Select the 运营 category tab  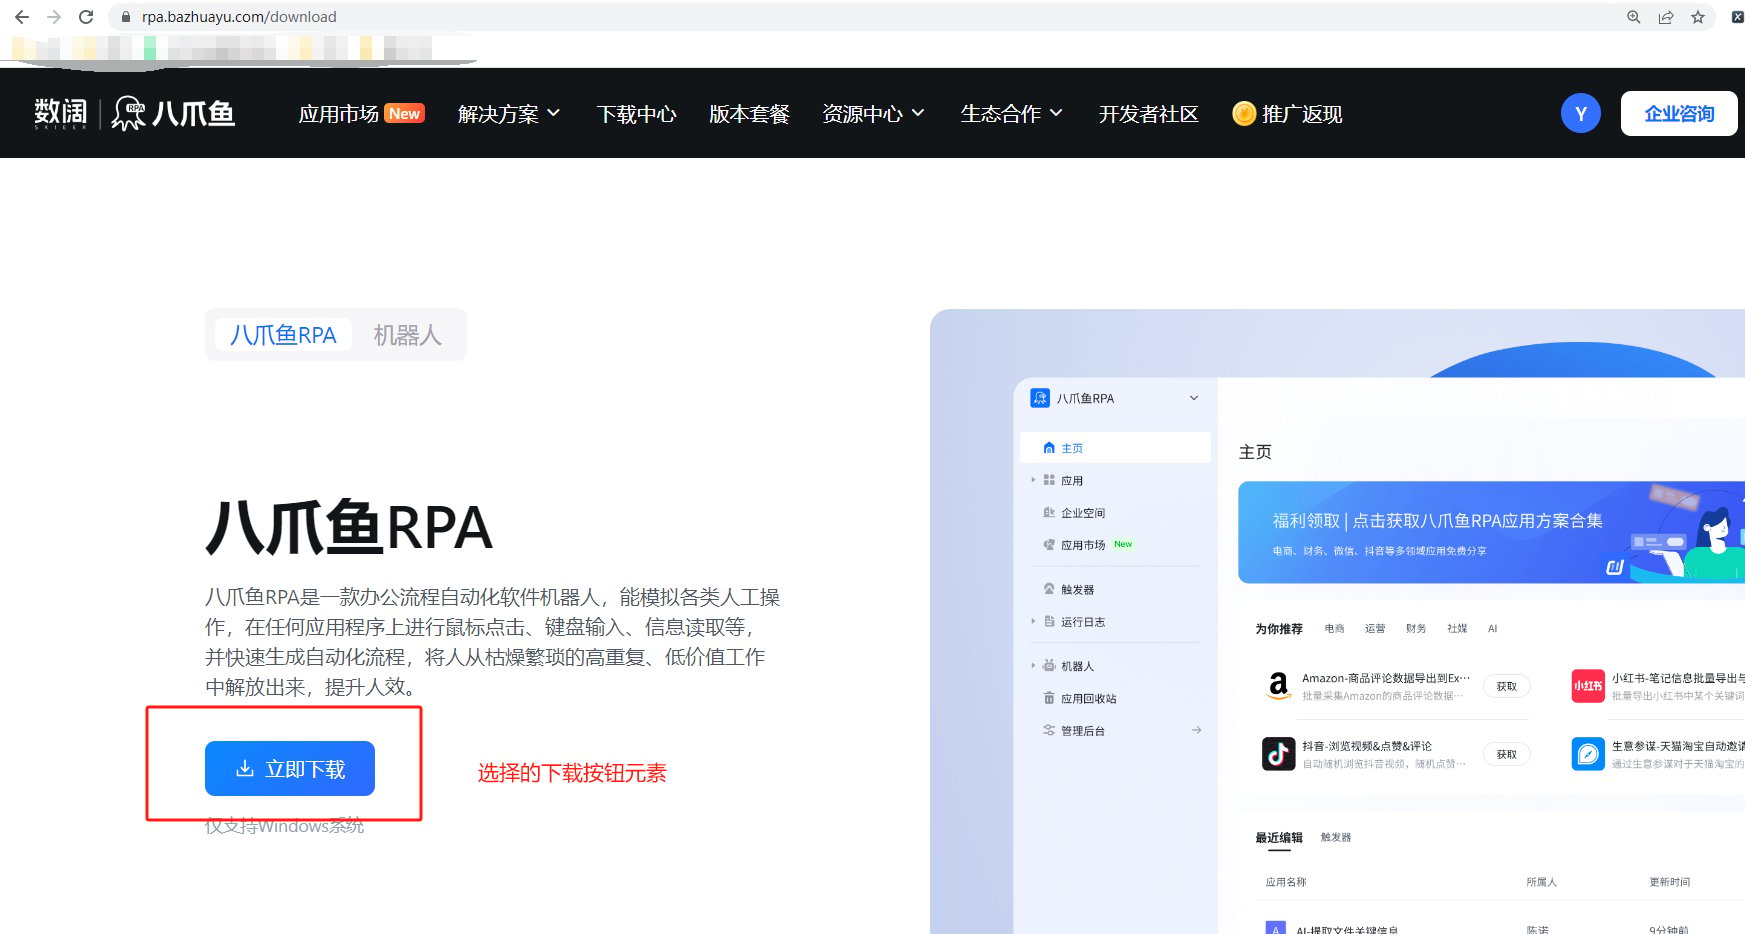(1376, 629)
